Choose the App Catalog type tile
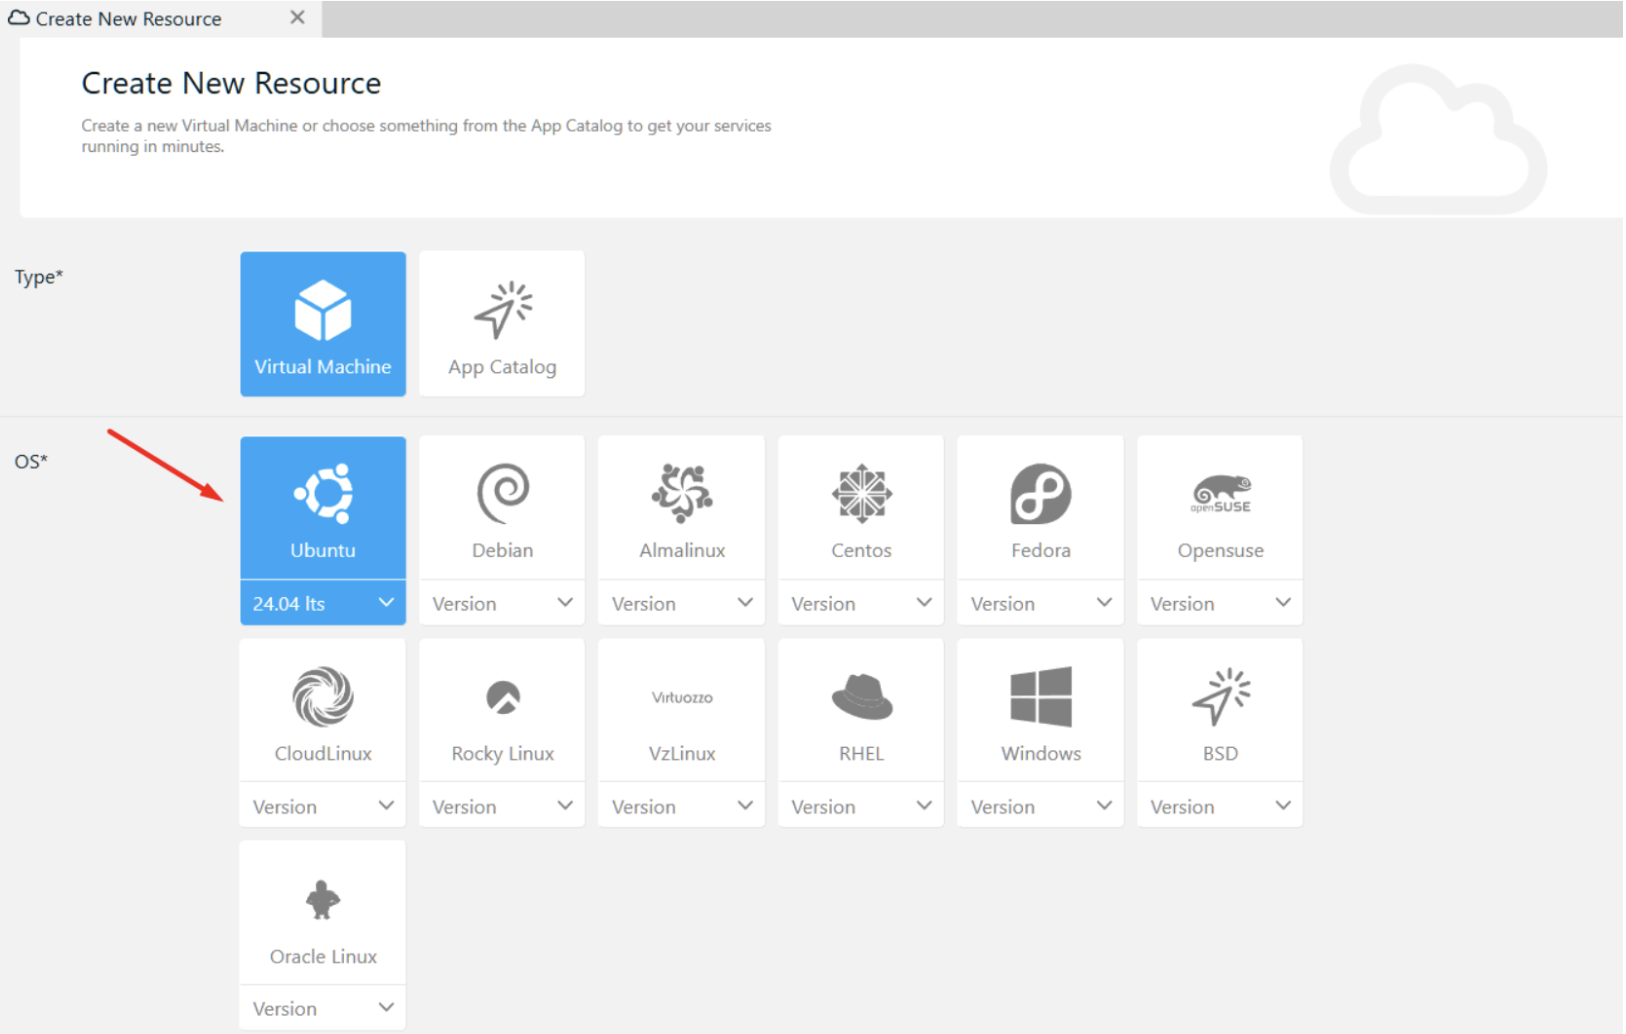The width and height of the screenshot is (1626, 1034). coord(502,324)
